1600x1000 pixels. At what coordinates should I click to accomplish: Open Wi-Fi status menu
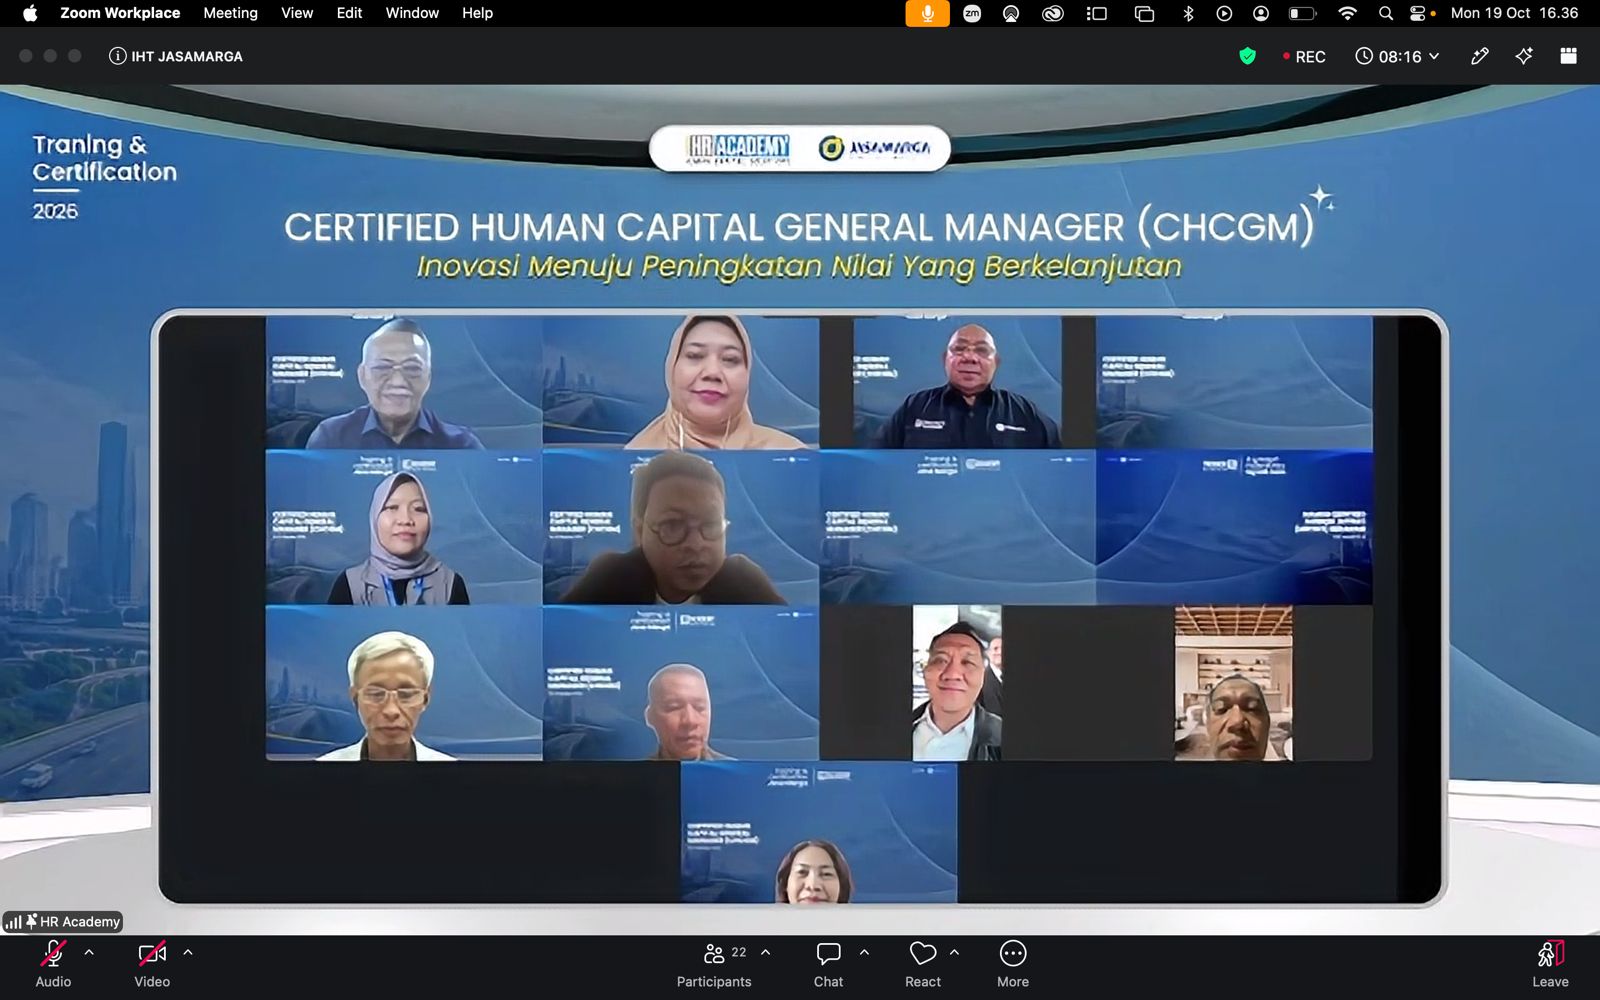tap(1347, 13)
